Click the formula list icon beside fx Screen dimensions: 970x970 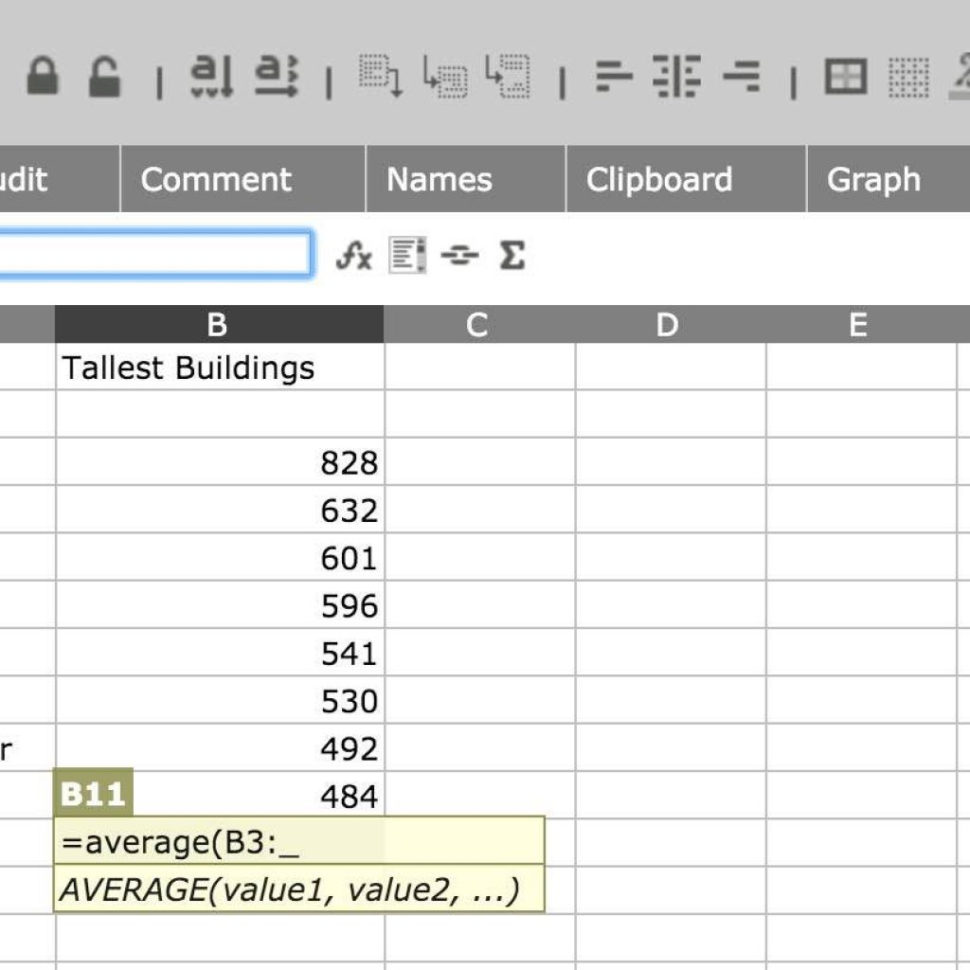click(406, 257)
